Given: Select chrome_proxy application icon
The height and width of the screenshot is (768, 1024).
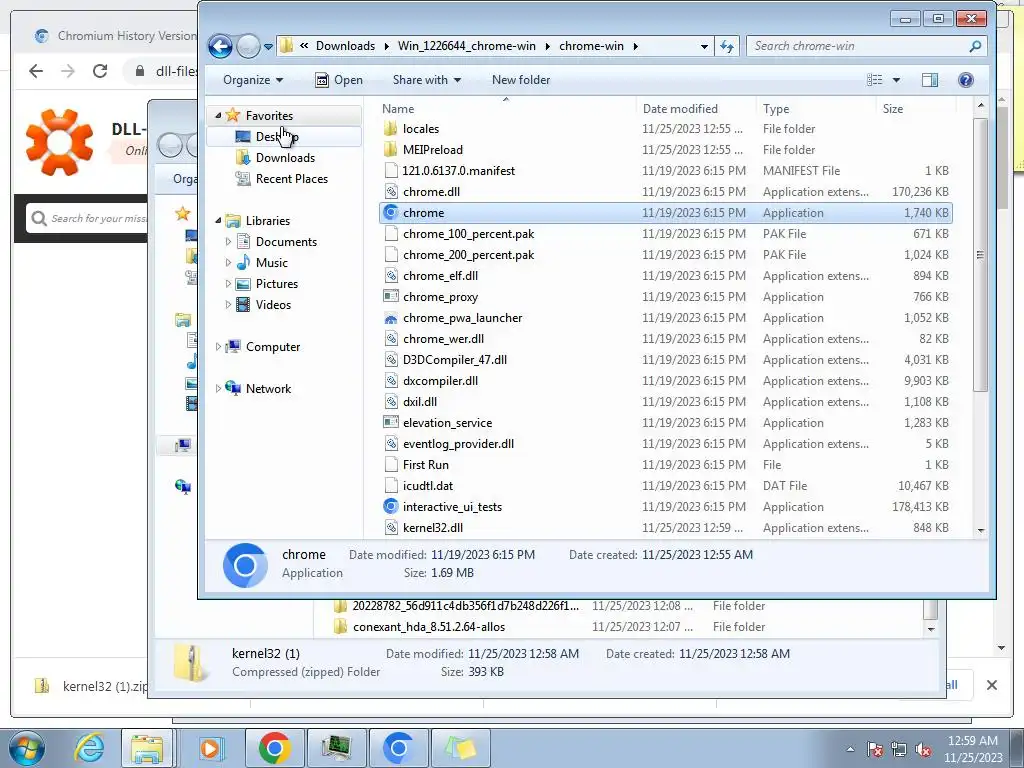Looking at the screenshot, I should [x=391, y=296].
